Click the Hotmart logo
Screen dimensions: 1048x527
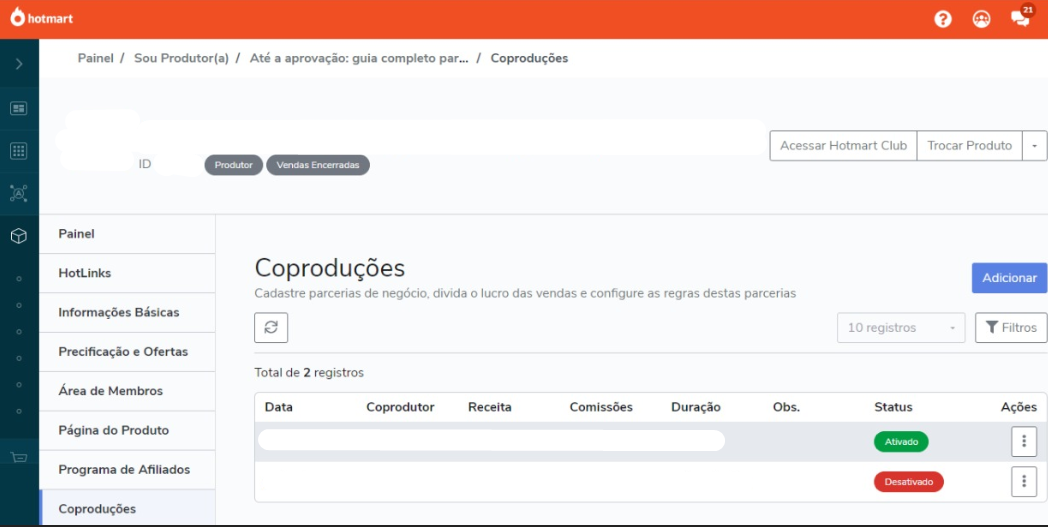point(41,18)
